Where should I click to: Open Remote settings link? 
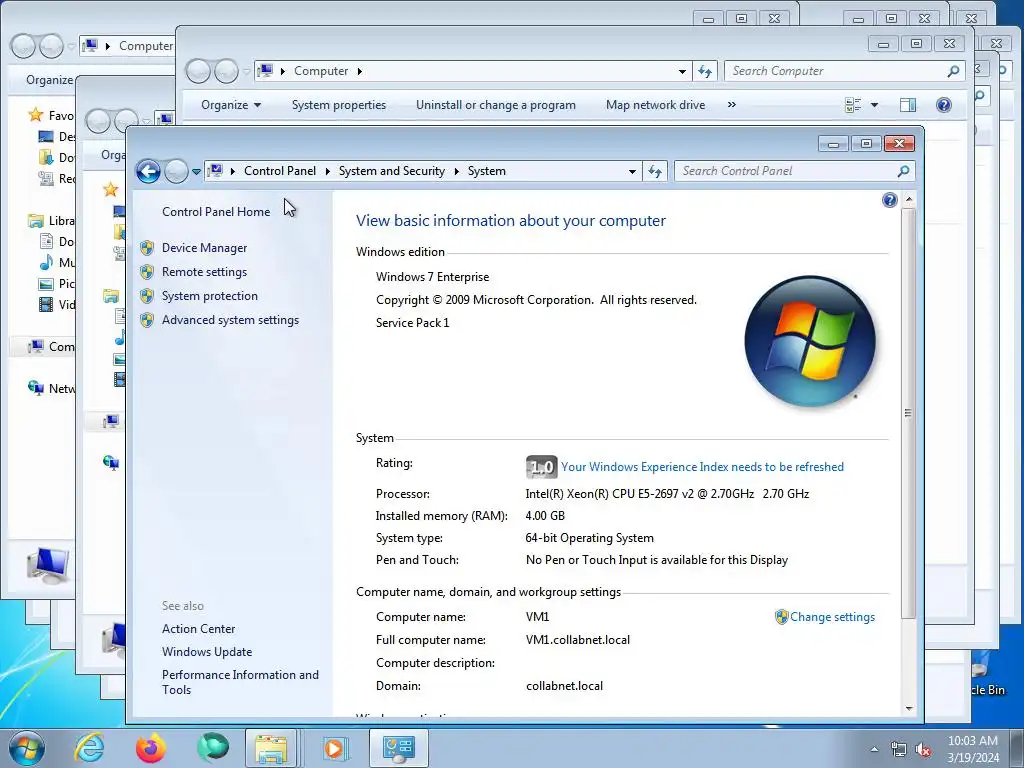204,272
